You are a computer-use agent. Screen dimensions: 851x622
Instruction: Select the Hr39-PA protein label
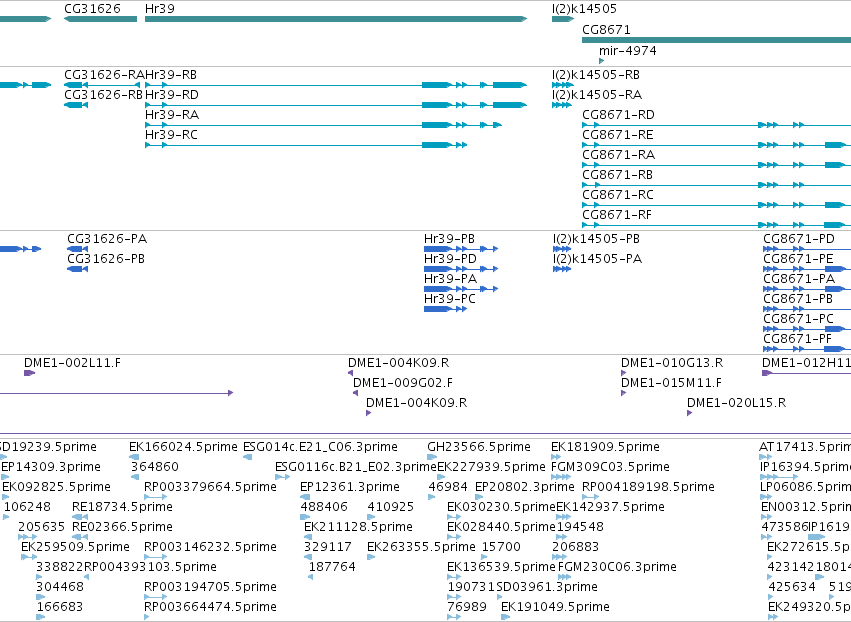(450, 279)
